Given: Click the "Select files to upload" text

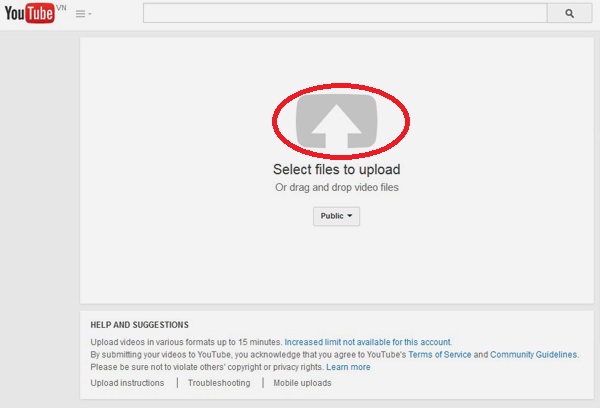Looking at the screenshot, I should tap(336, 170).
